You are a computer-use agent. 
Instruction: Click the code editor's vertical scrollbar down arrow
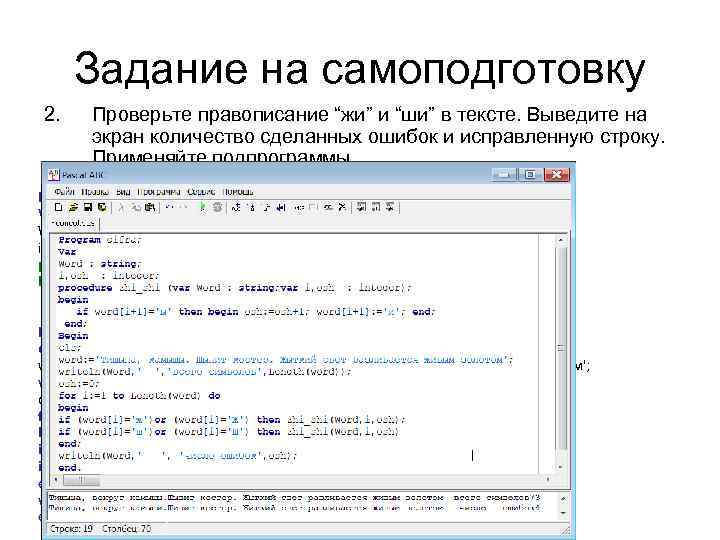click(x=561, y=467)
